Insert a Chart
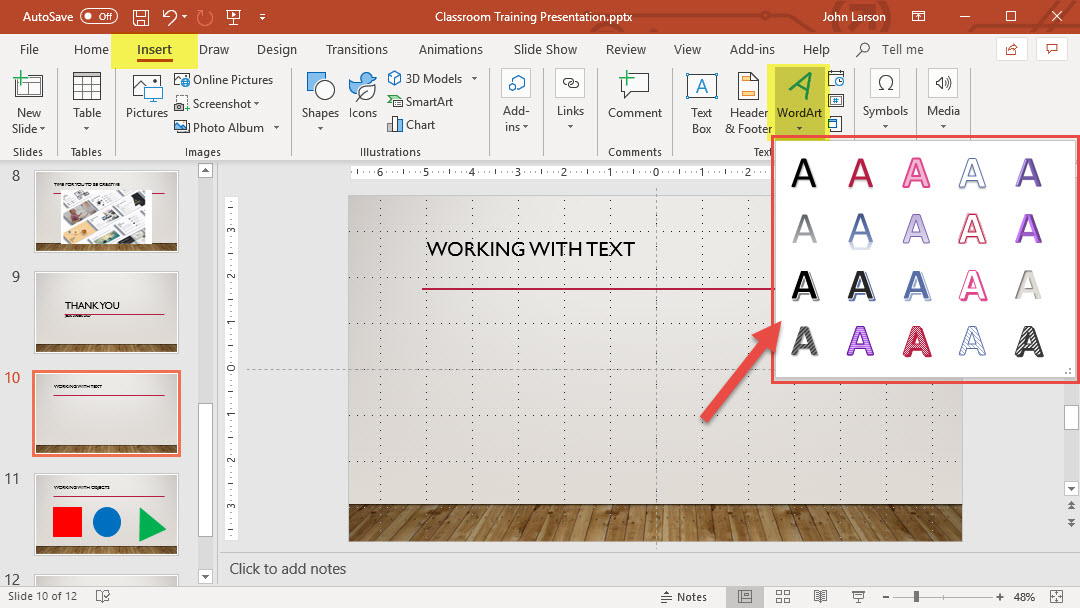1080x608 pixels. 411,125
